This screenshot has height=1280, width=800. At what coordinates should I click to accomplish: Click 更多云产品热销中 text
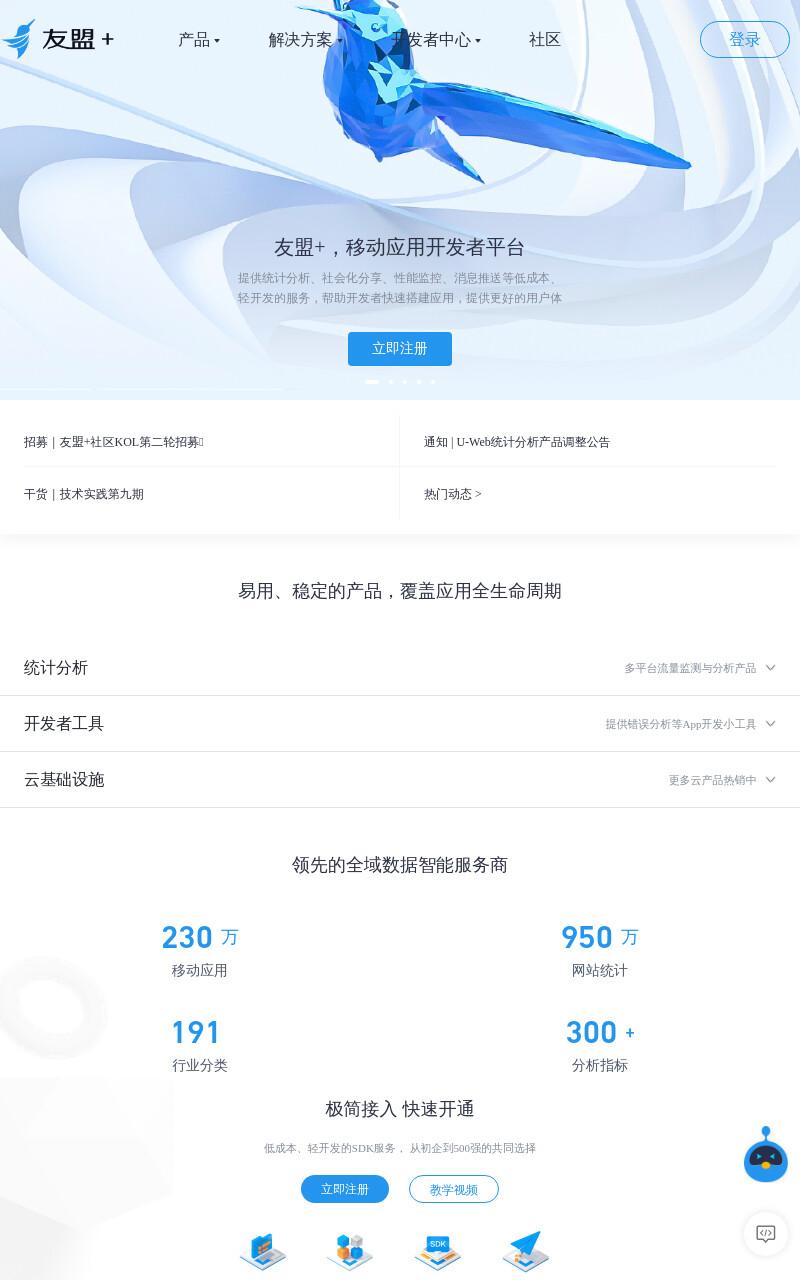tap(712, 780)
